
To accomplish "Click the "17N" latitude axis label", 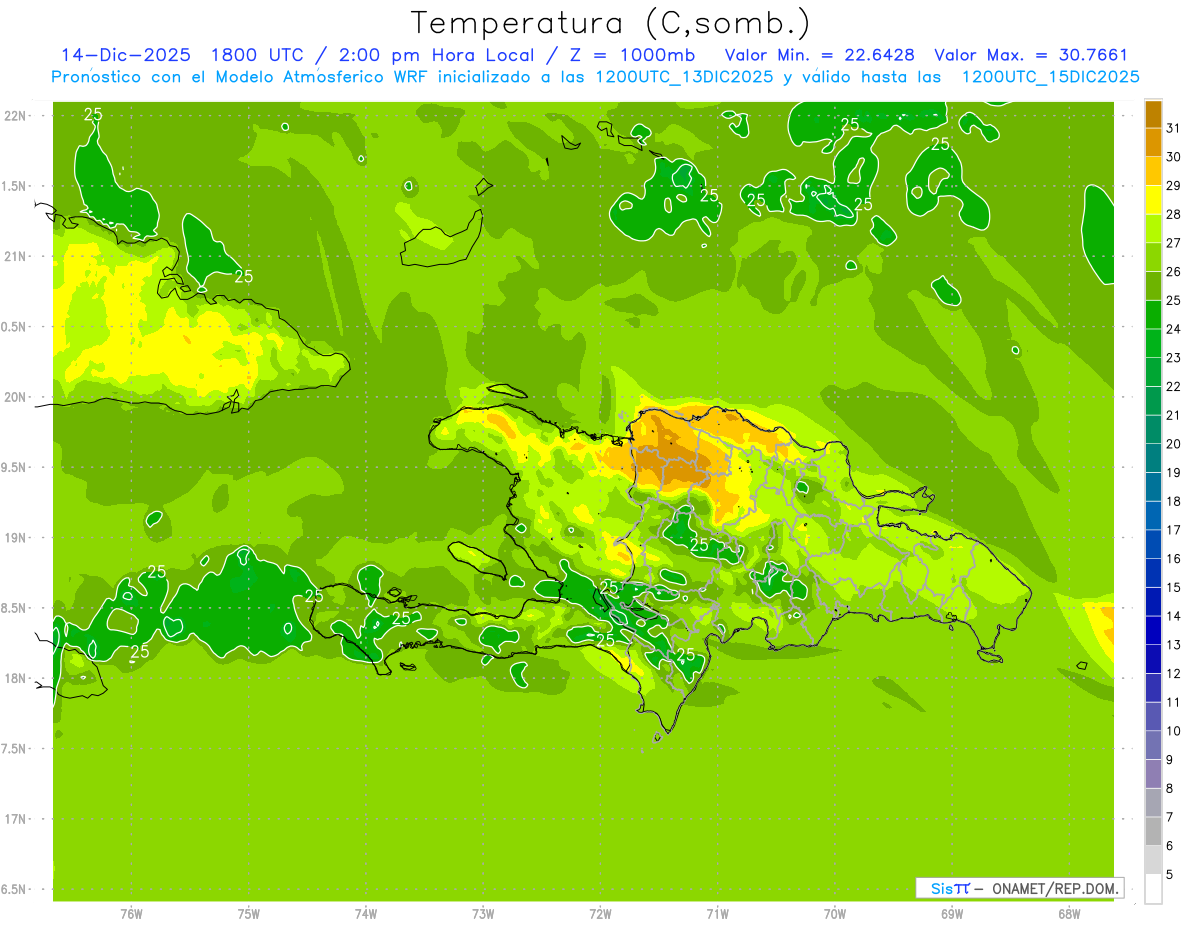I will click(x=15, y=819).
